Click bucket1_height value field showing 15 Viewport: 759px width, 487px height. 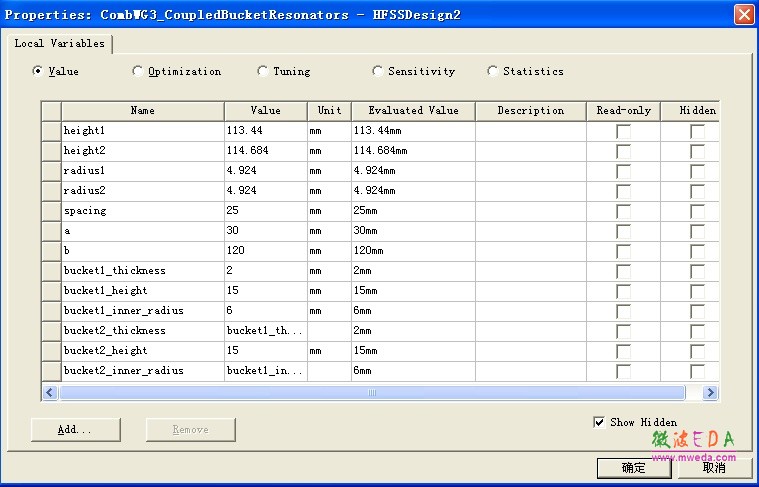[266, 291]
